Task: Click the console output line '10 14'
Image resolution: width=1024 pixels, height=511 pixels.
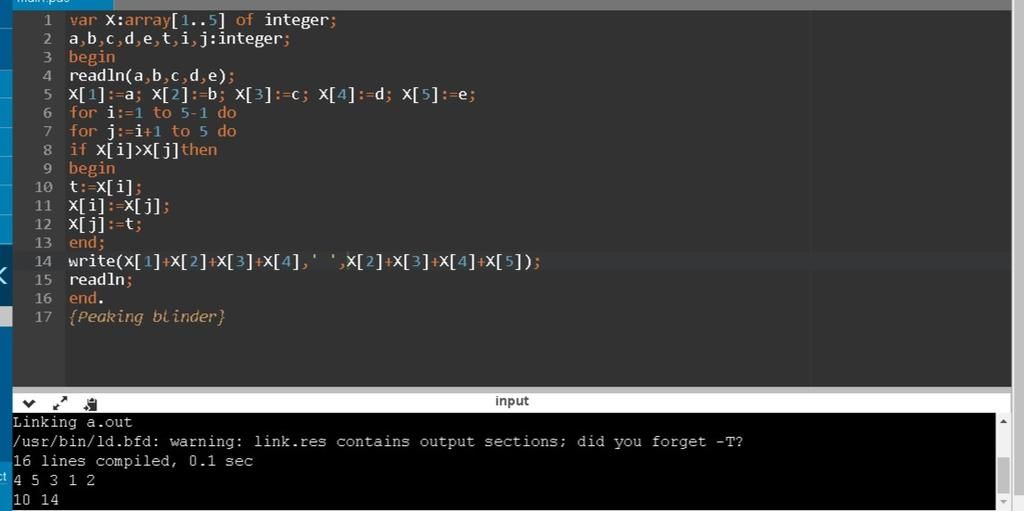Action: [36, 499]
